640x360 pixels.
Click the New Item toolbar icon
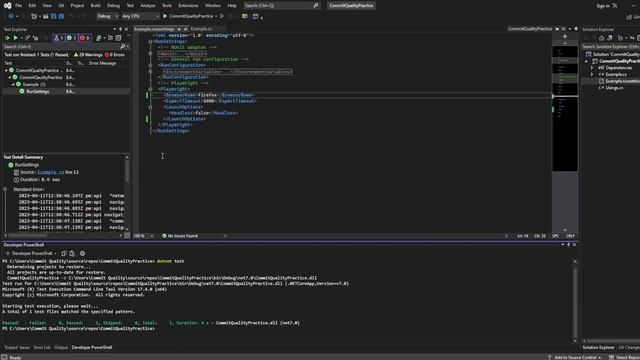pyautogui.click(x=34, y=16)
